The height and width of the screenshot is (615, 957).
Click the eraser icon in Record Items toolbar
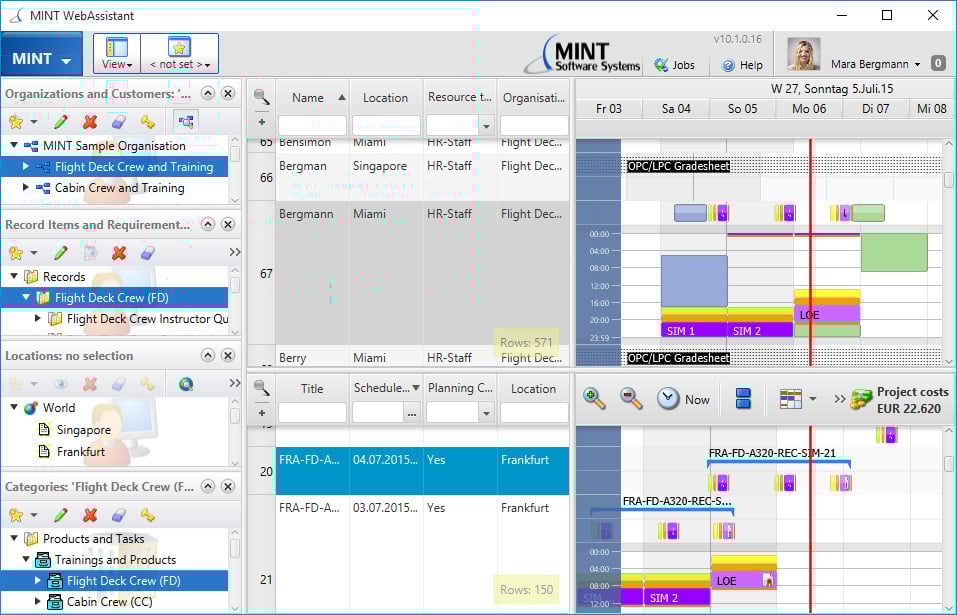[x=148, y=253]
